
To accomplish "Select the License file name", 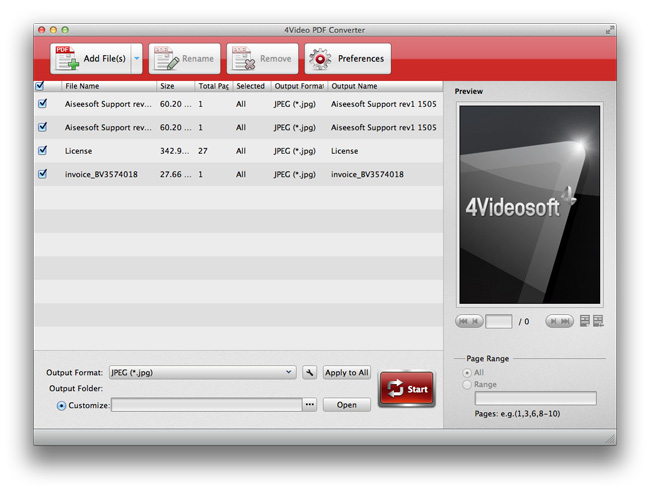I will (78, 151).
